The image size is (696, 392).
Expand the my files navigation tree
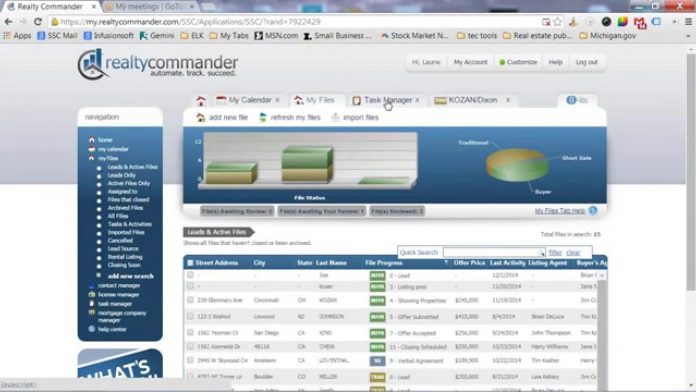pos(91,158)
